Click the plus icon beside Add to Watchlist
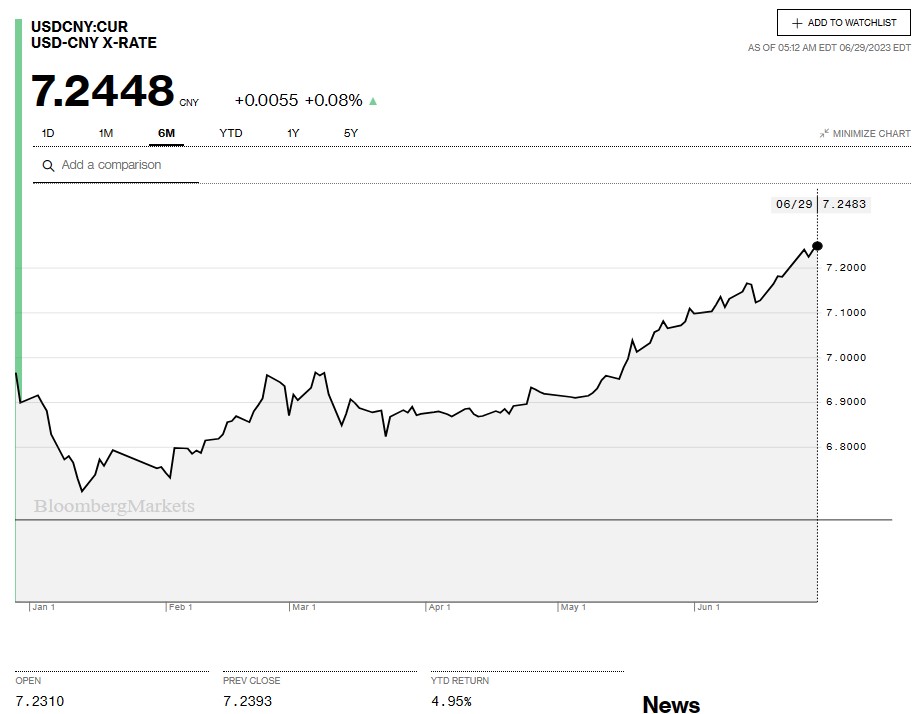The height and width of the screenshot is (714, 924). (797, 23)
